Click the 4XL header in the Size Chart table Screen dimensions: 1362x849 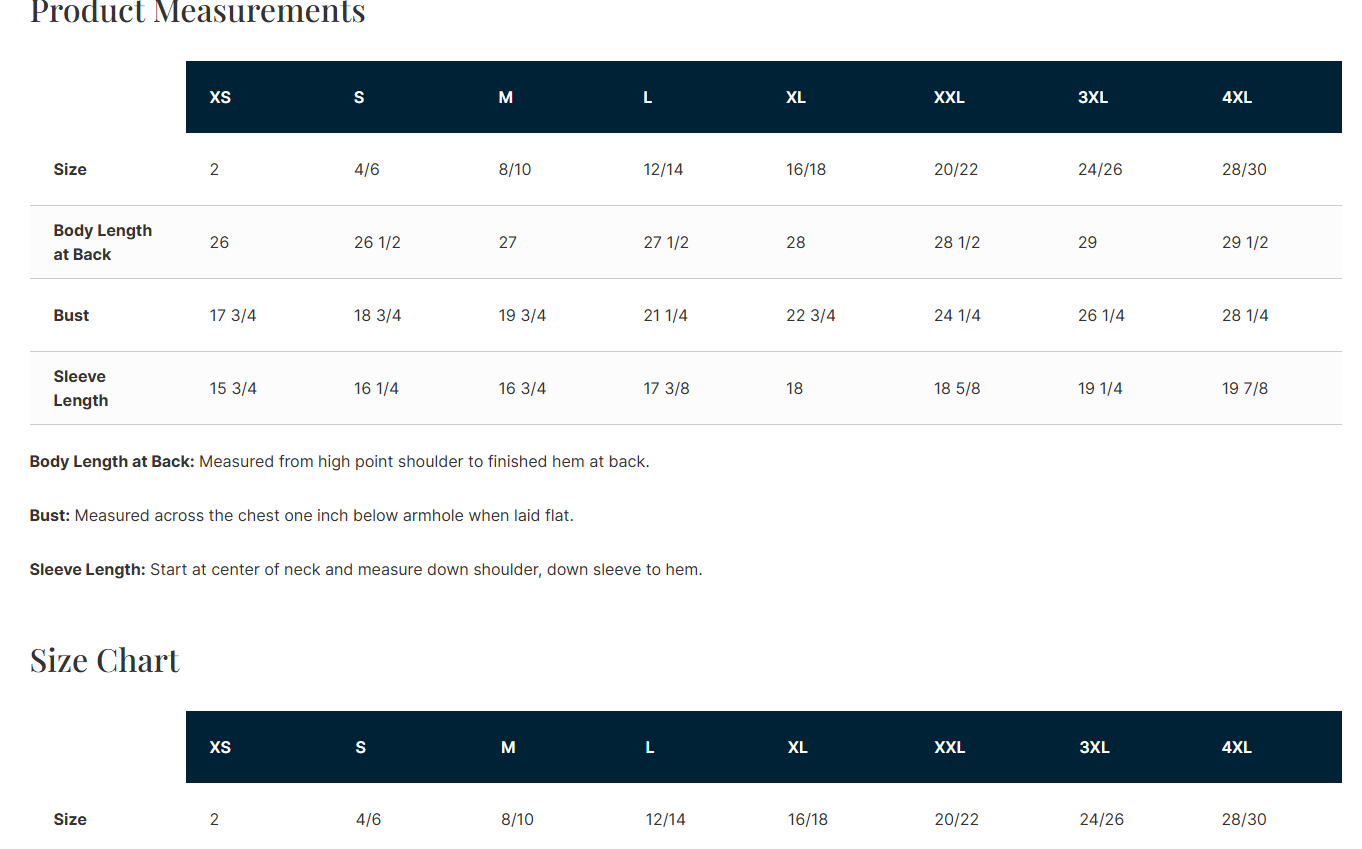(1238, 747)
